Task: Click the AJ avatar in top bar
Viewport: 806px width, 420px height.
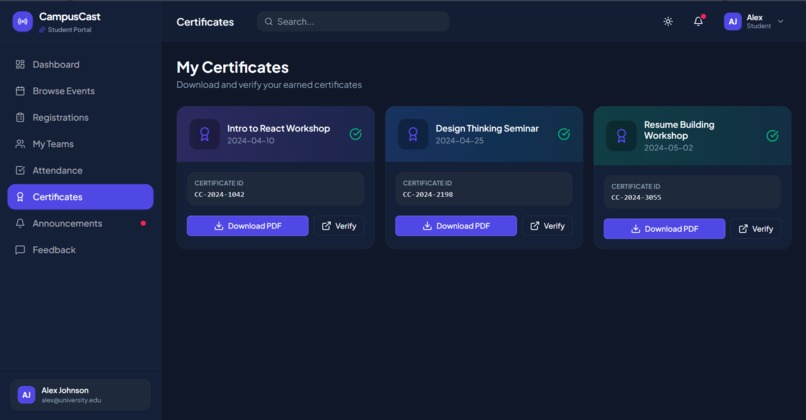Action: (x=732, y=22)
